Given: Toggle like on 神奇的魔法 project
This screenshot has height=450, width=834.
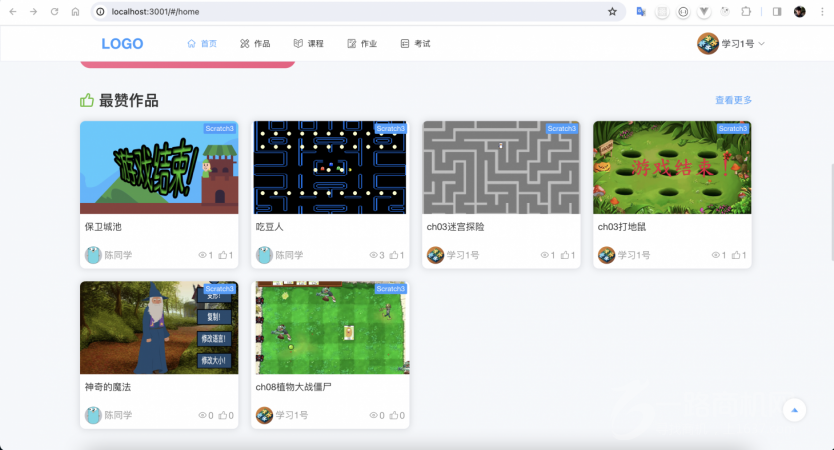Looking at the screenshot, I should [x=222, y=415].
